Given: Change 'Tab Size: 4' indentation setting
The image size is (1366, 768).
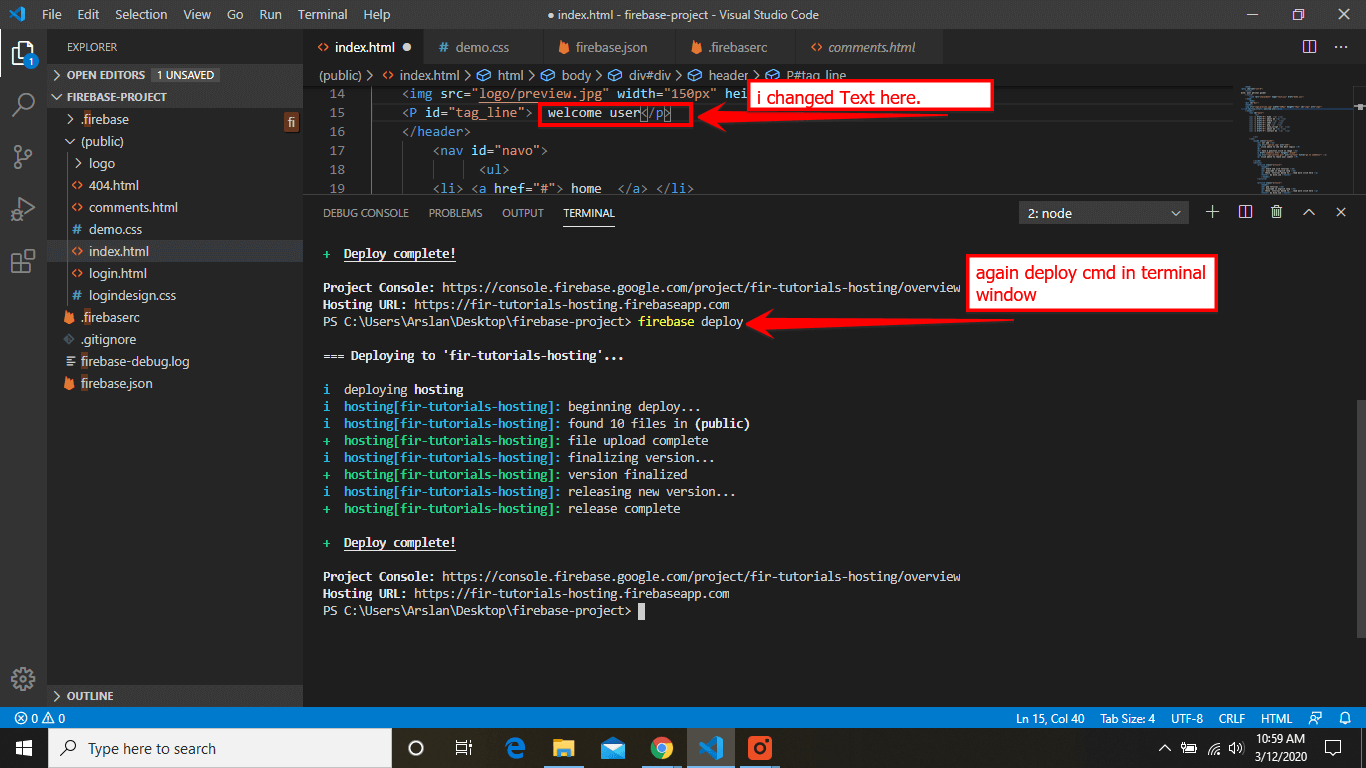Looking at the screenshot, I should (1127, 718).
